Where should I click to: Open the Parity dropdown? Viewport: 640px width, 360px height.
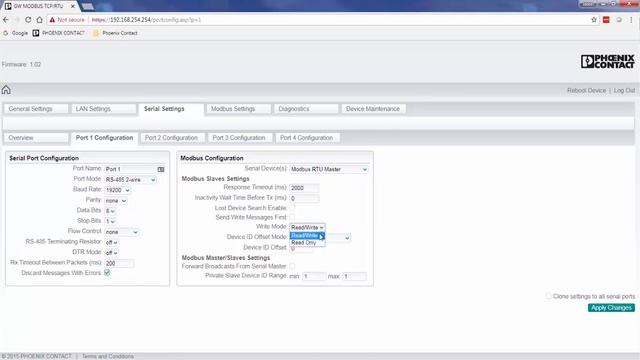point(116,201)
